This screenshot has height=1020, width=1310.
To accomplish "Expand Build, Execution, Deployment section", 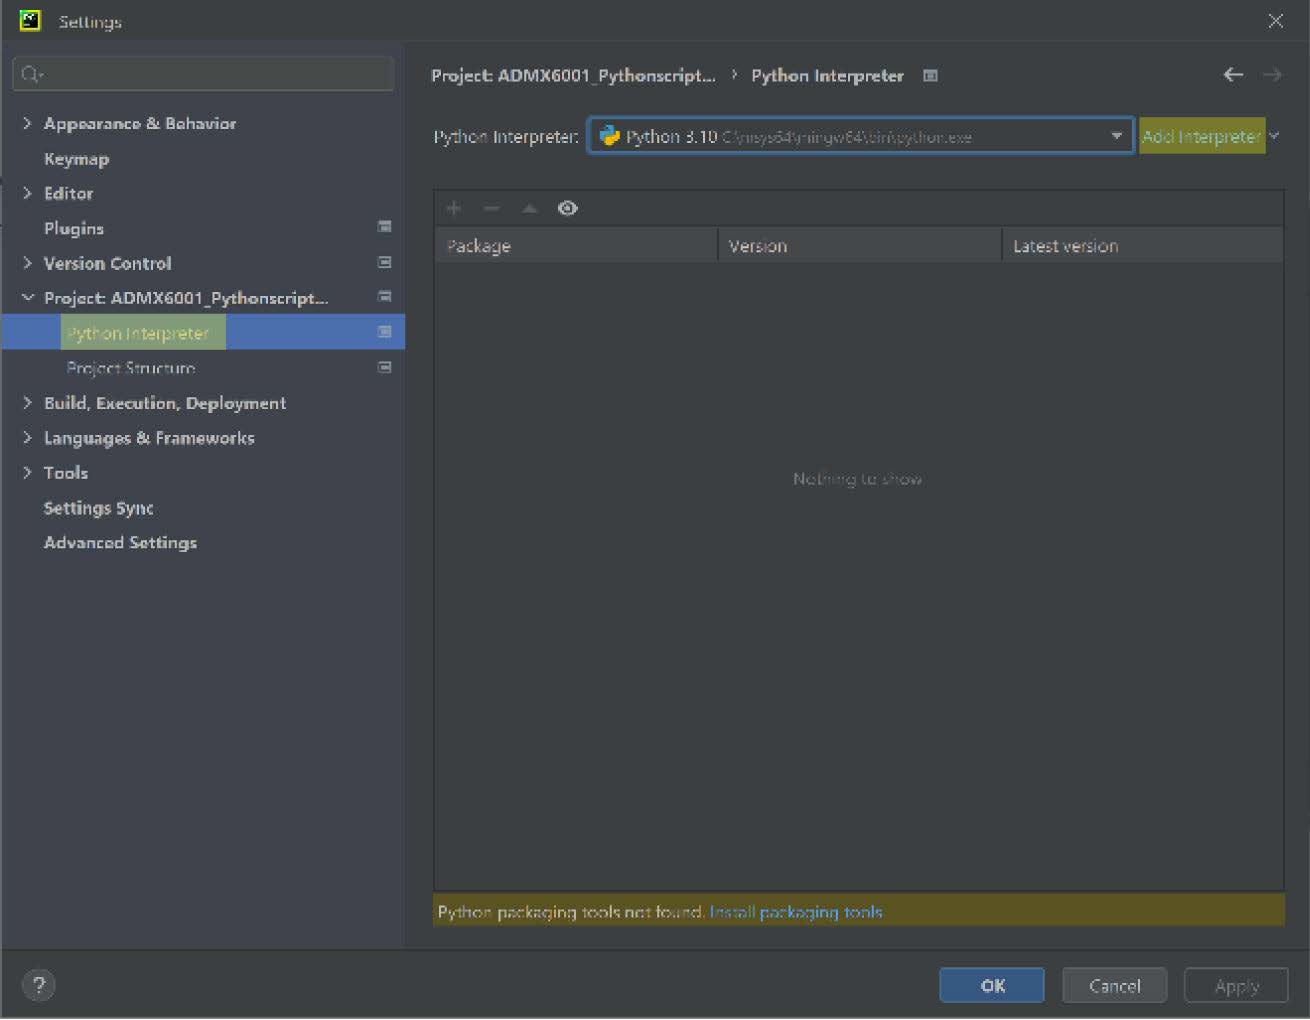I will click(x=27, y=403).
